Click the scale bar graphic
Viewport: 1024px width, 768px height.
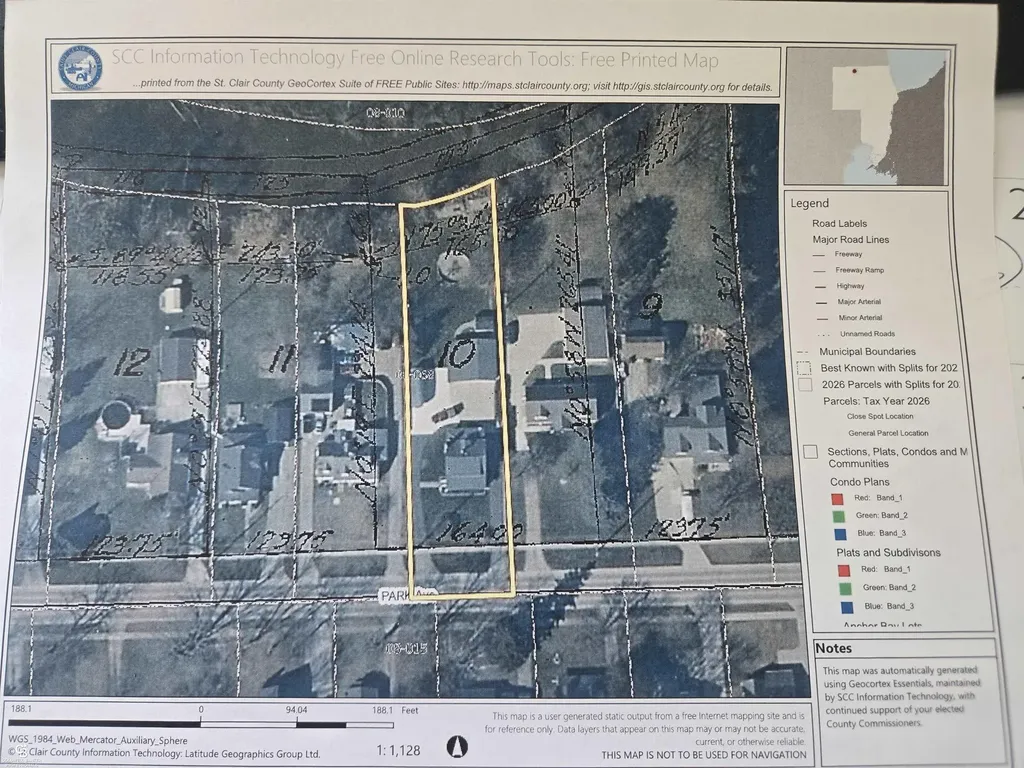(x=200, y=724)
